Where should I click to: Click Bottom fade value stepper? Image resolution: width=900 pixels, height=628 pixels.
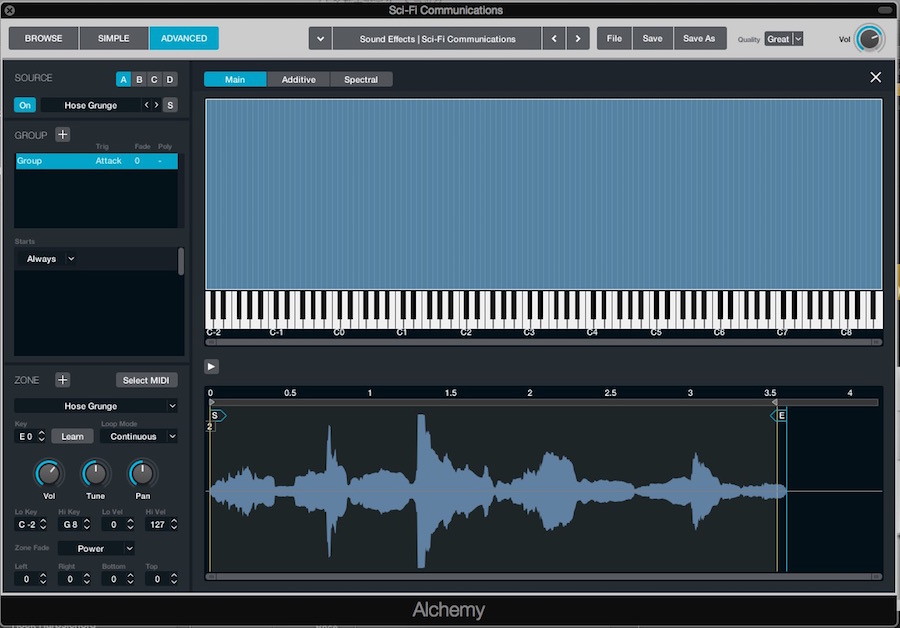tap(130, 579)
